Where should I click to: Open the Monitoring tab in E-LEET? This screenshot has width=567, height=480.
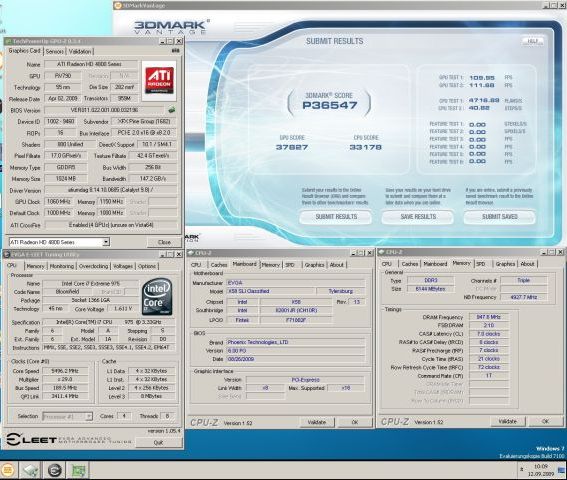pos(61,266)
